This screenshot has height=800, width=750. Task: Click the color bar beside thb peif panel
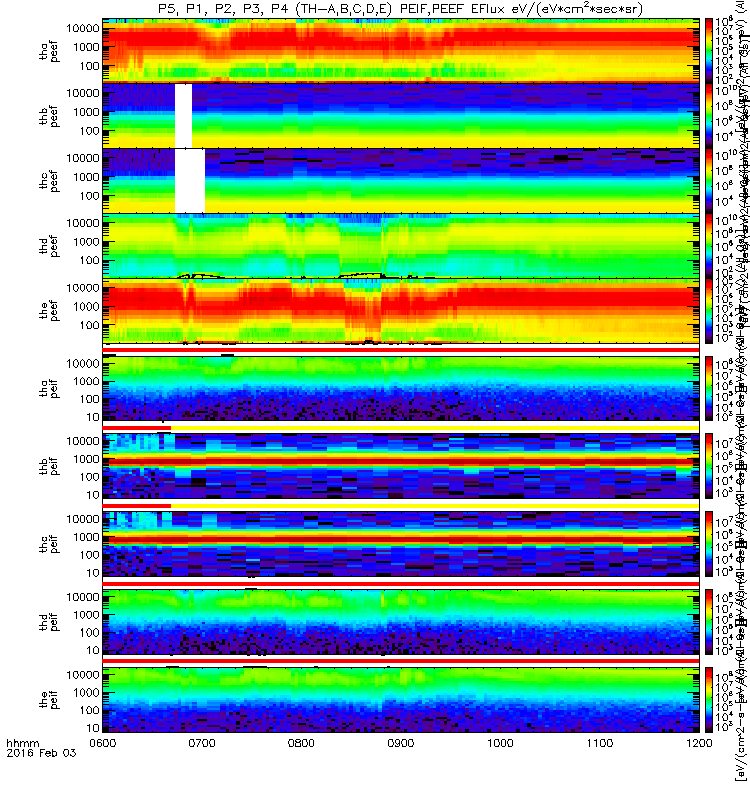pyautogui.click(x=709, y=466)
